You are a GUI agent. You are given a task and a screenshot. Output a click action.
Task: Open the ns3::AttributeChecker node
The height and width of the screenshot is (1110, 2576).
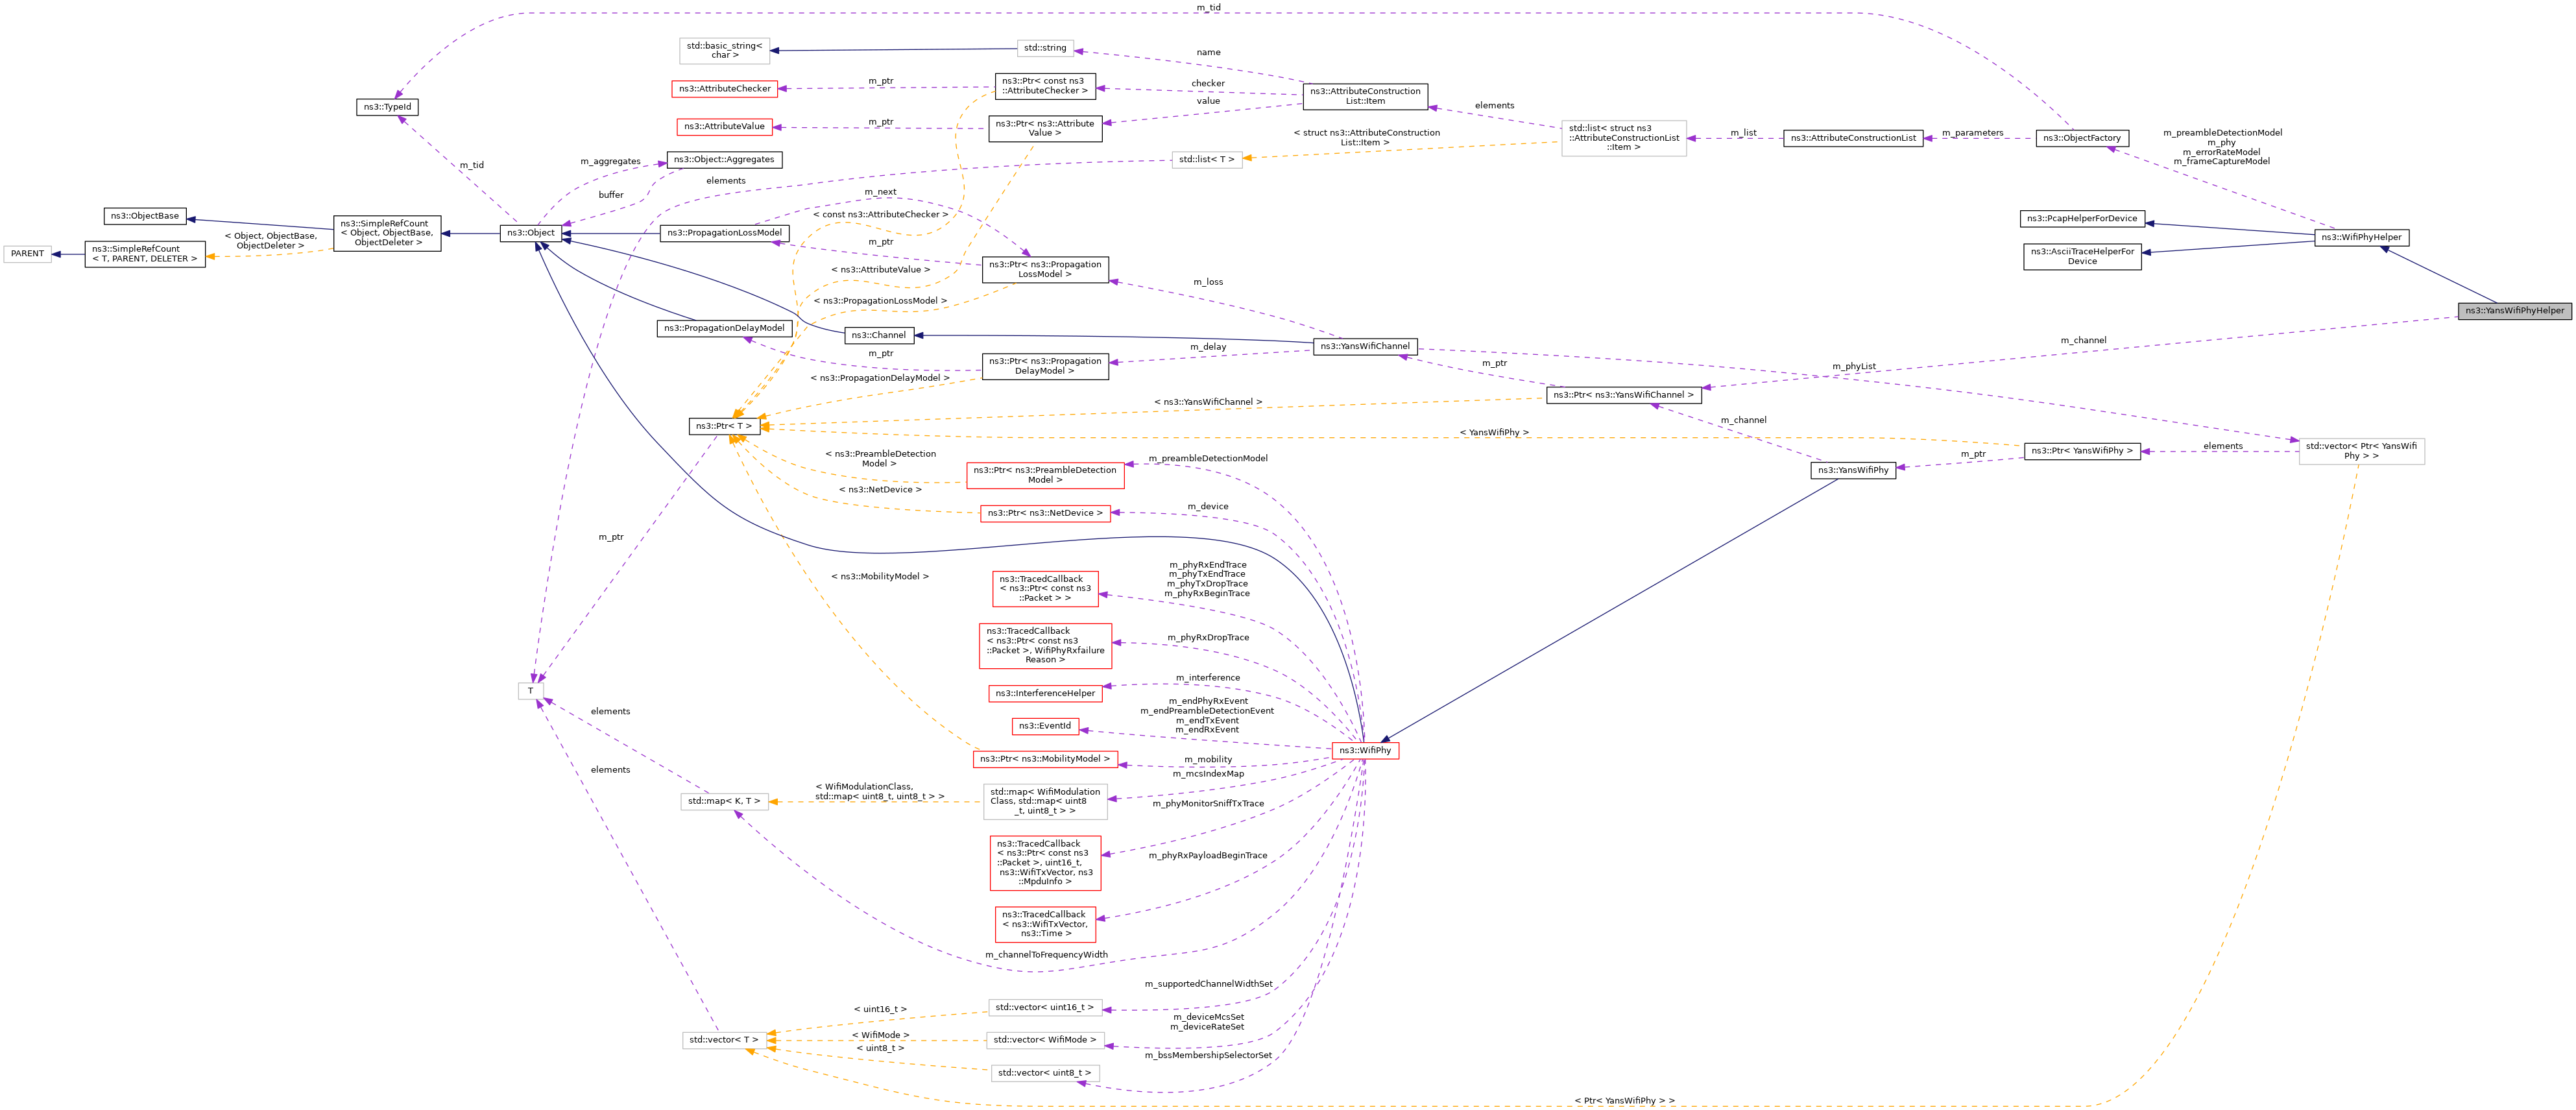[x=725, y=89]
